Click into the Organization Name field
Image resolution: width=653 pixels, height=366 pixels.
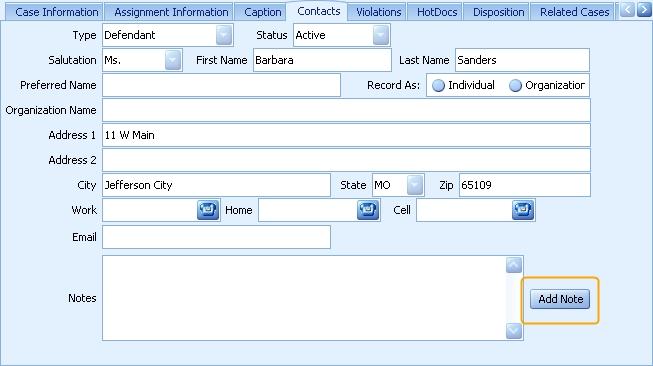pyautogui.click(x=346, y=110)
